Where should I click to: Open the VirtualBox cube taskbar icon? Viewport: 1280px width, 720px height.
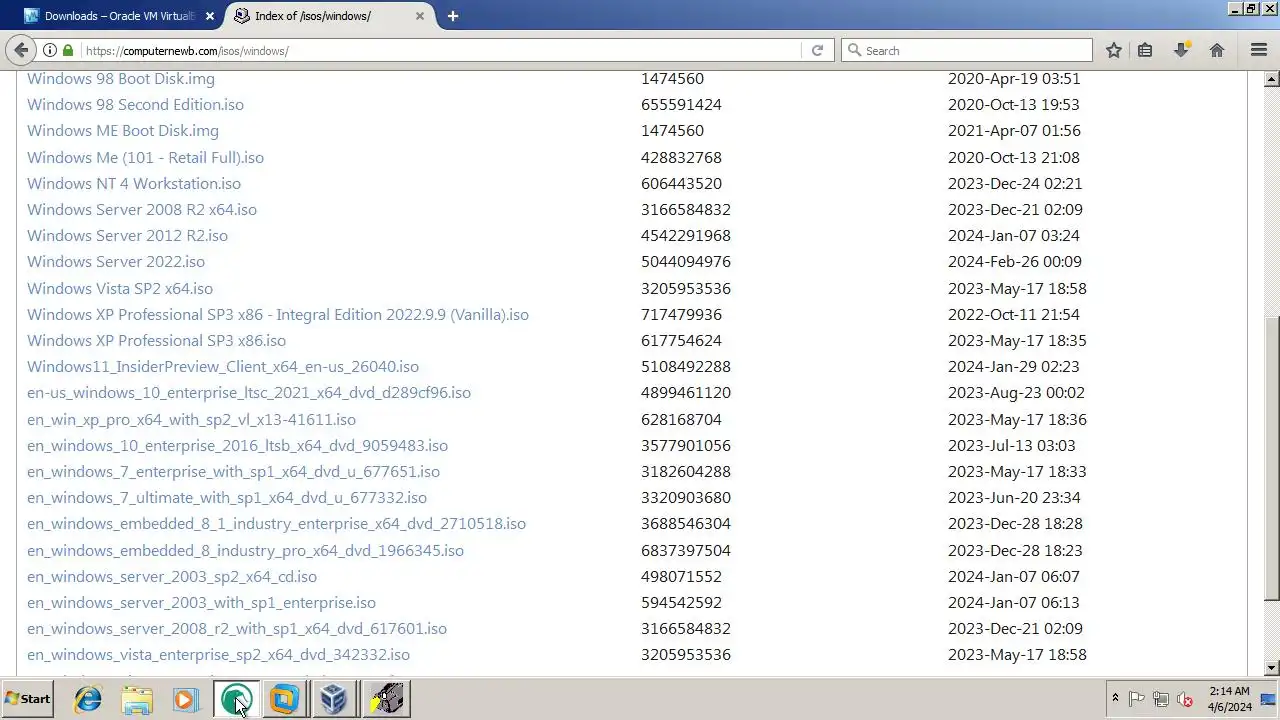coord(333,699)
